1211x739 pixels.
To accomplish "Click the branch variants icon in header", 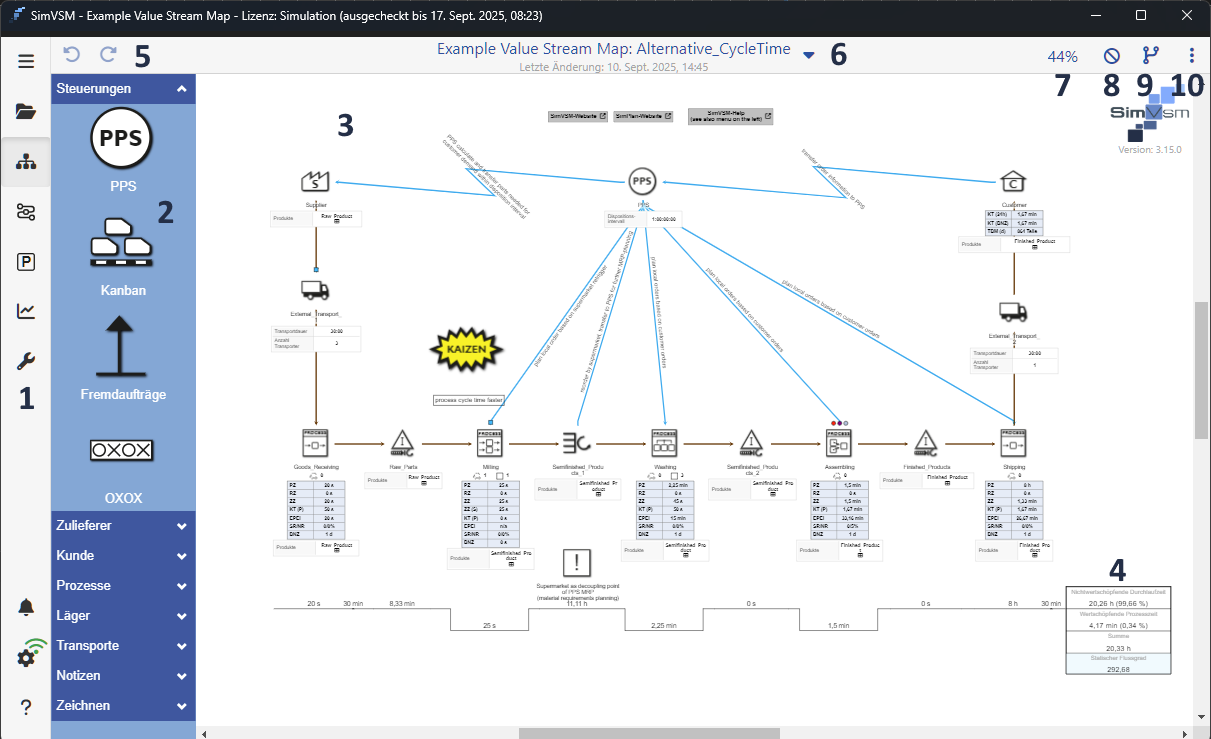I will (1151, 57).
